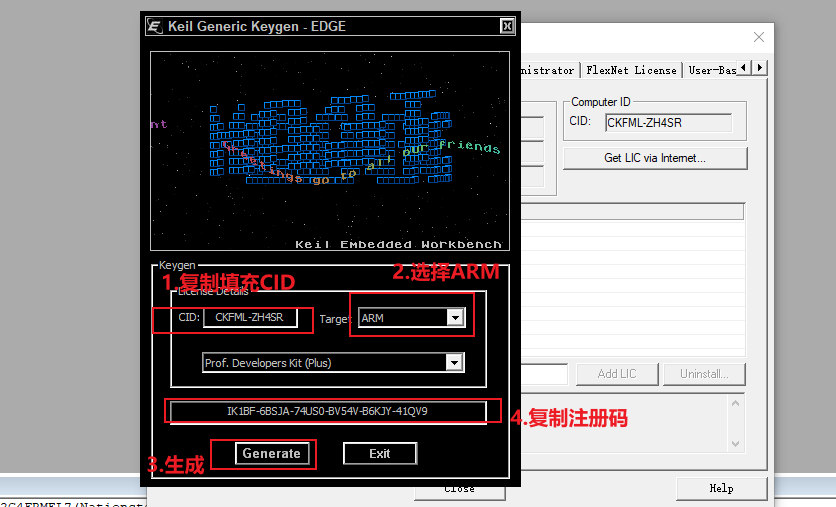Close the Keil Generic Keygen window
836x507 pixels.
507,26
